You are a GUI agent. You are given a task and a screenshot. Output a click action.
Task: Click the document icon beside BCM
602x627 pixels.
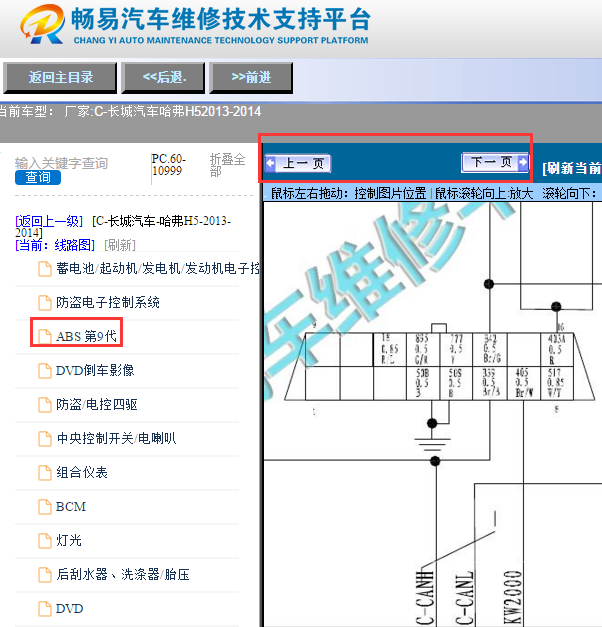click(45, 507)
